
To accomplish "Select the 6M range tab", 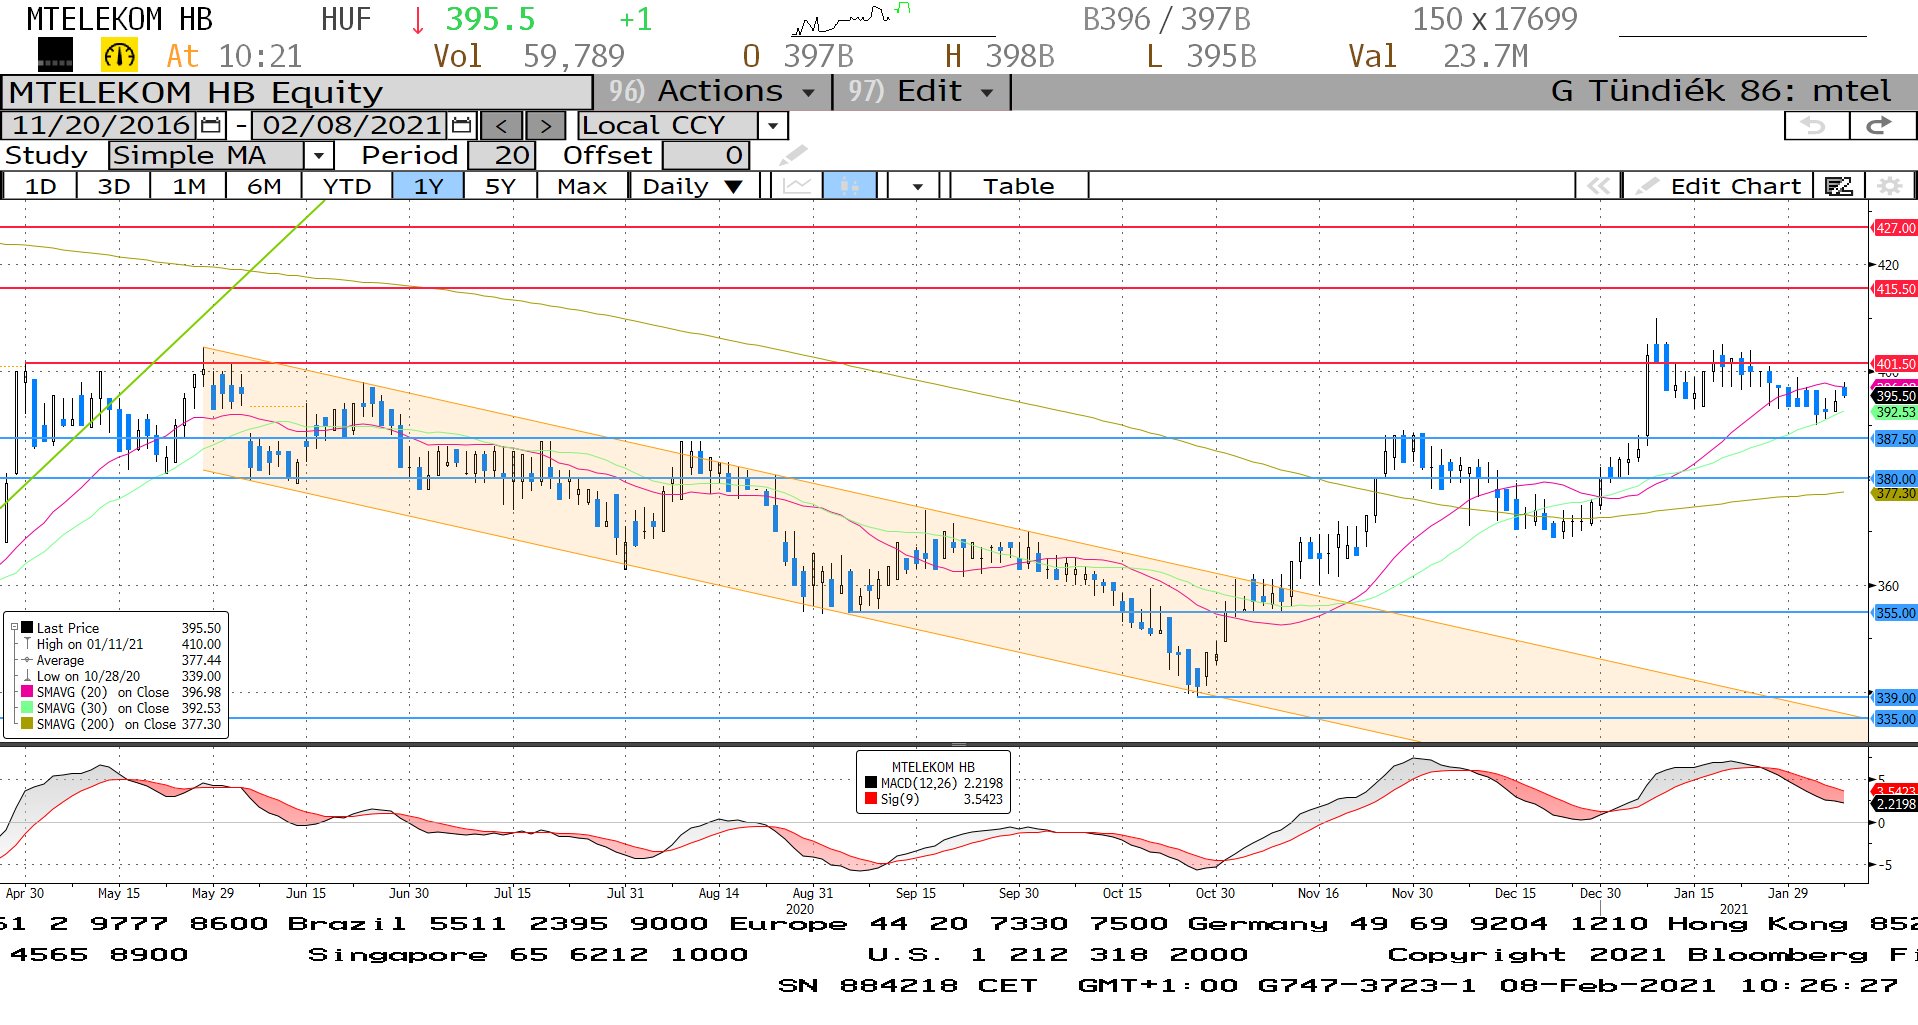I will tap(264, 186).
